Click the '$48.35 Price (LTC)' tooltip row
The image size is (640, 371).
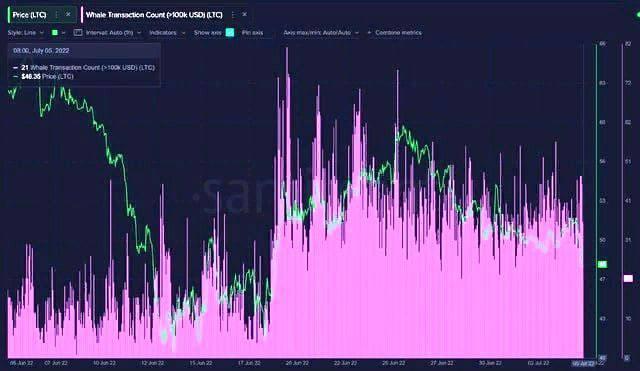[x=44, y=76]
